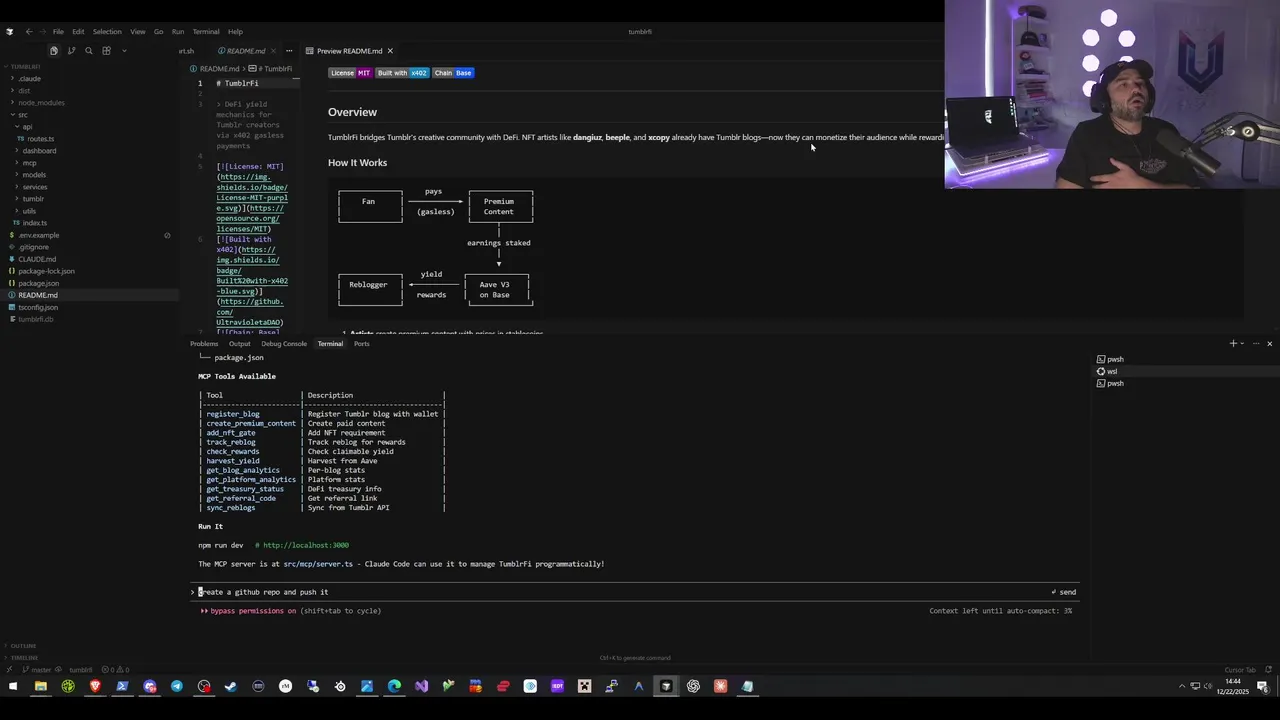Image resolution: width=1280 pixels, height=720 pixels.
Task: Expand the more views chevron in sidebar header
Action: click(x=124, y=51)
